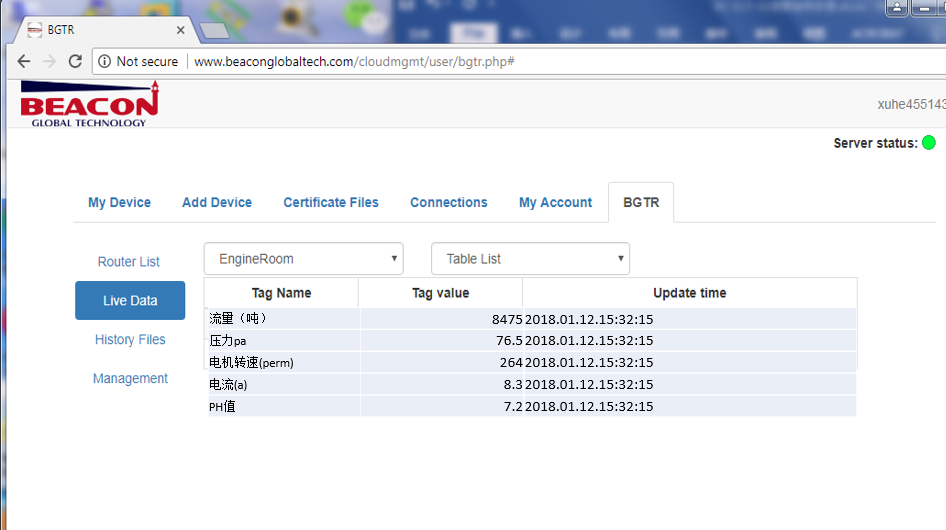
Task: Switch to the My Device tab
Action: pos(119,202)
